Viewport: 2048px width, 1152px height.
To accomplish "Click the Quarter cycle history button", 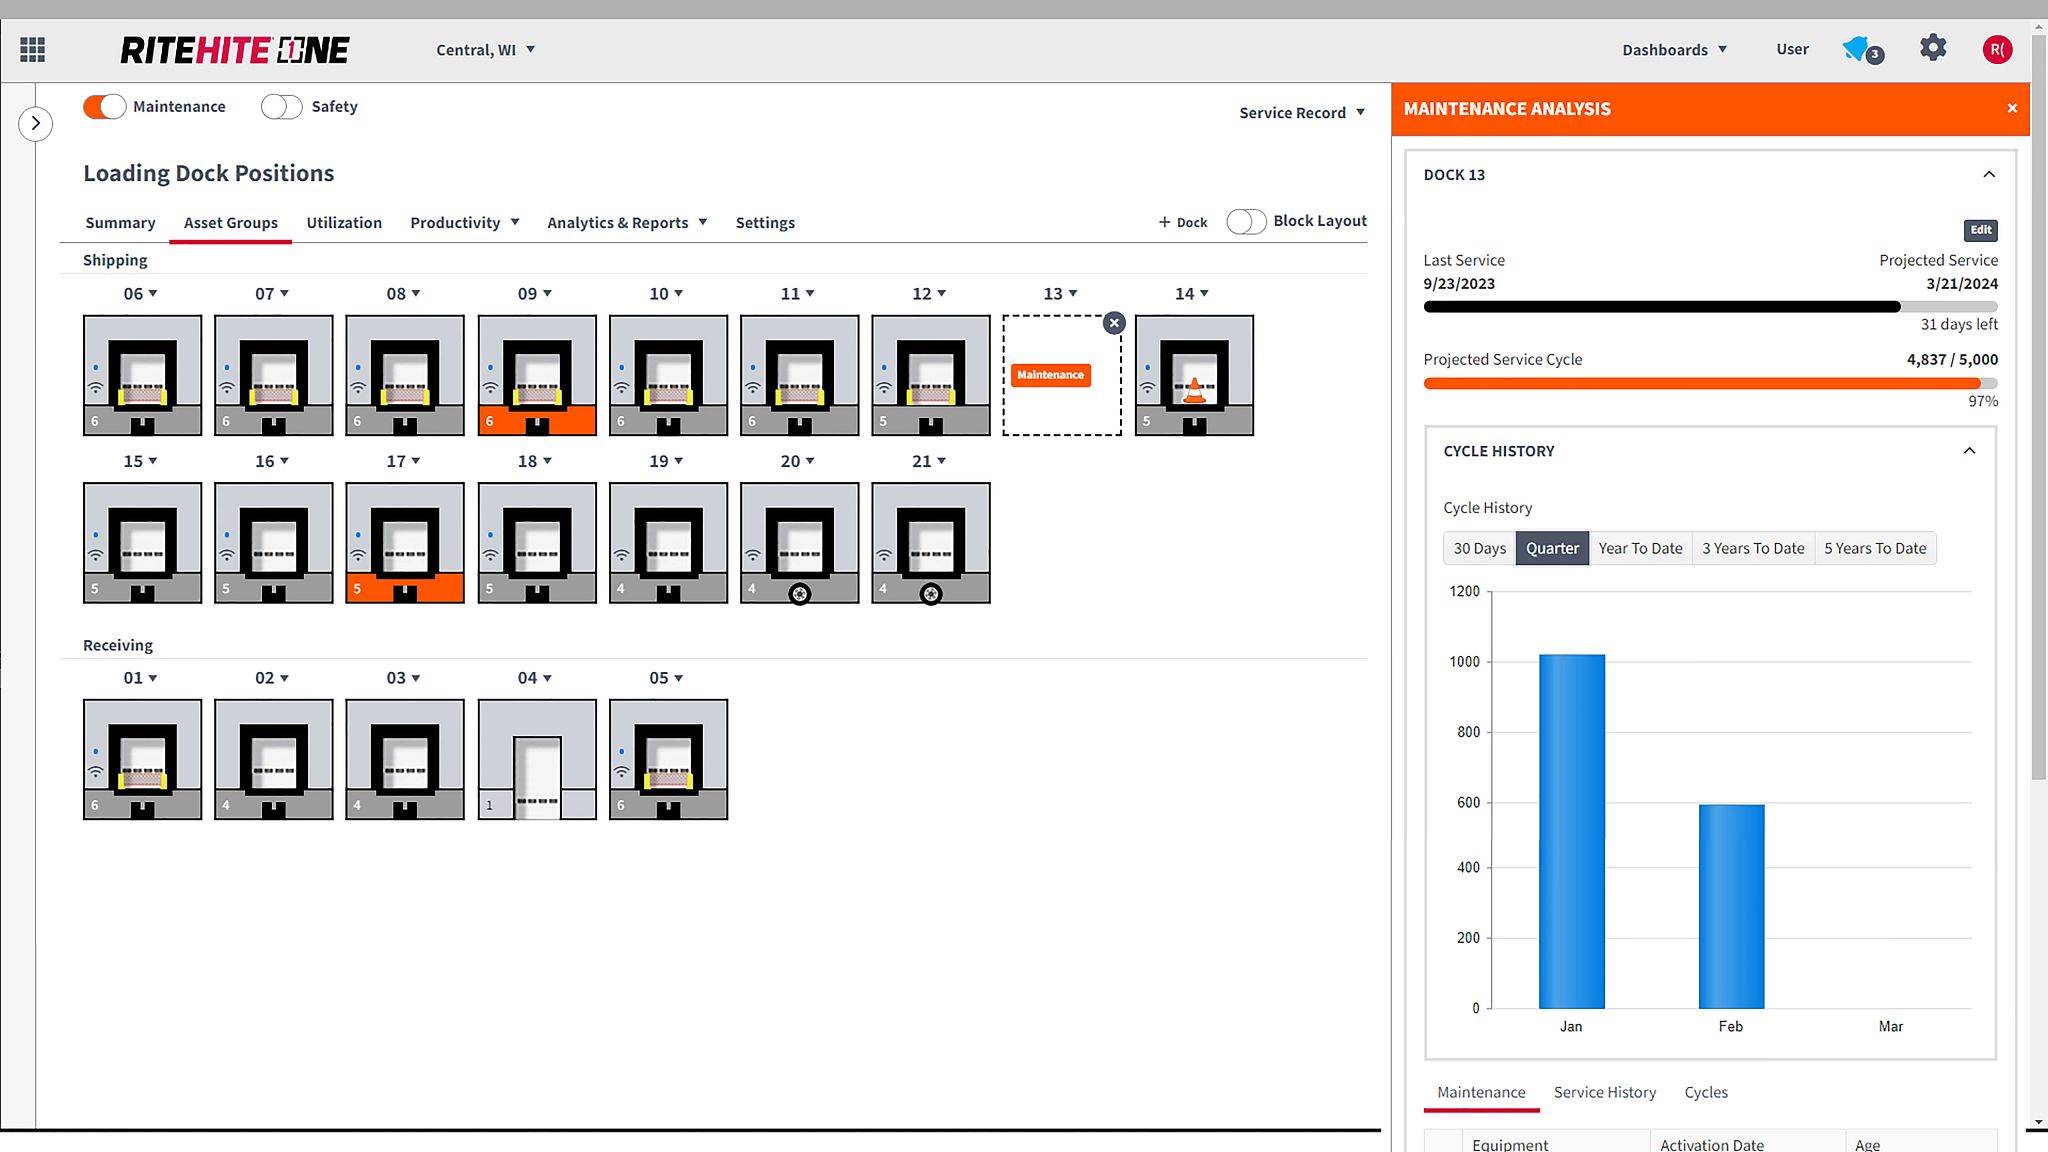I will (x=1553, y=547).
